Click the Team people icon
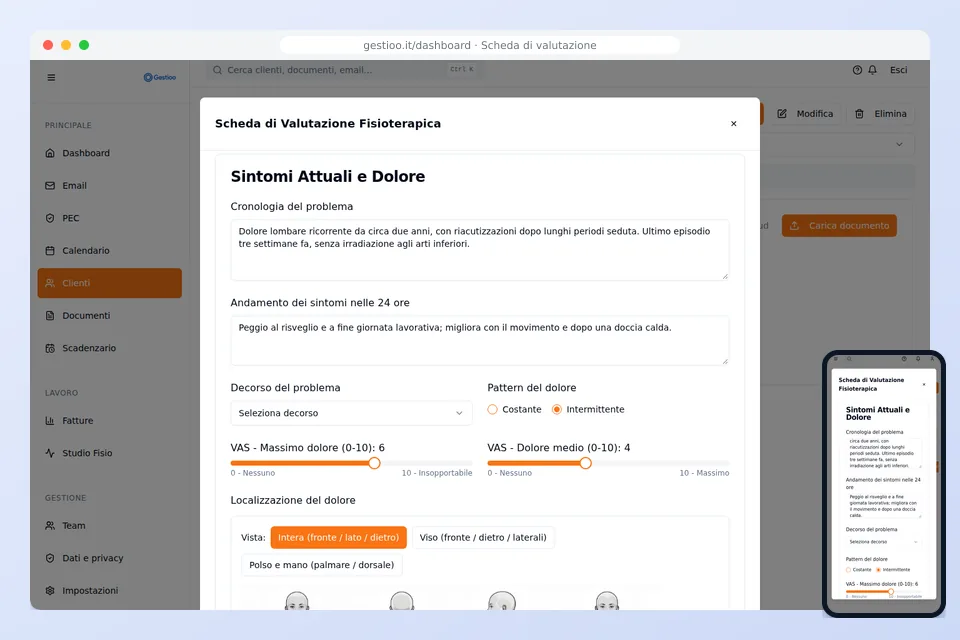Screen dimensions: 960x640 click(x=50, y=525)
